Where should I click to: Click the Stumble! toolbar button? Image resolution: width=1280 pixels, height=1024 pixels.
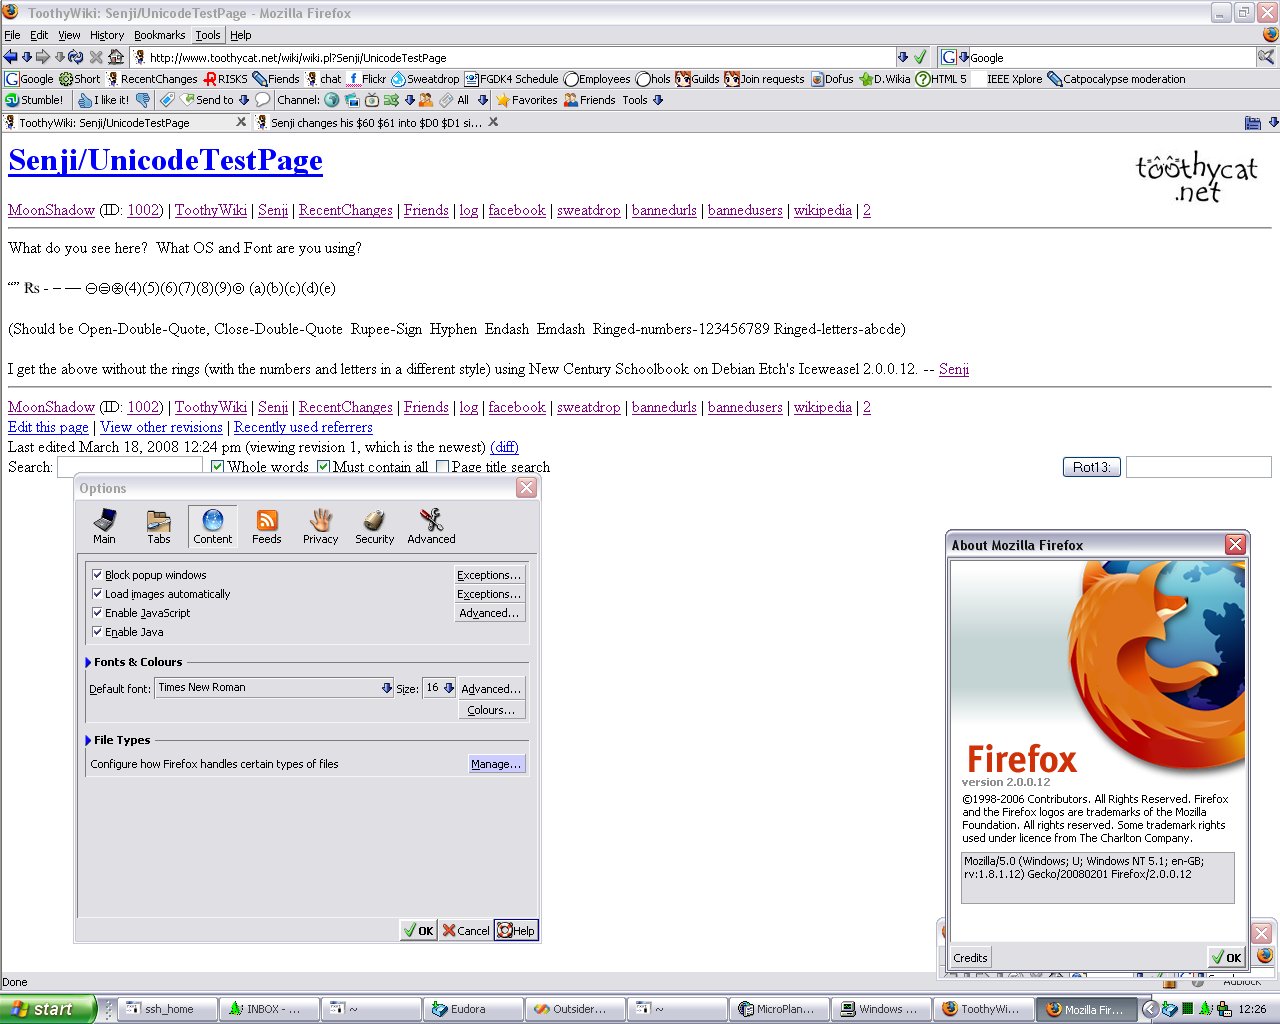coord(34,100)
